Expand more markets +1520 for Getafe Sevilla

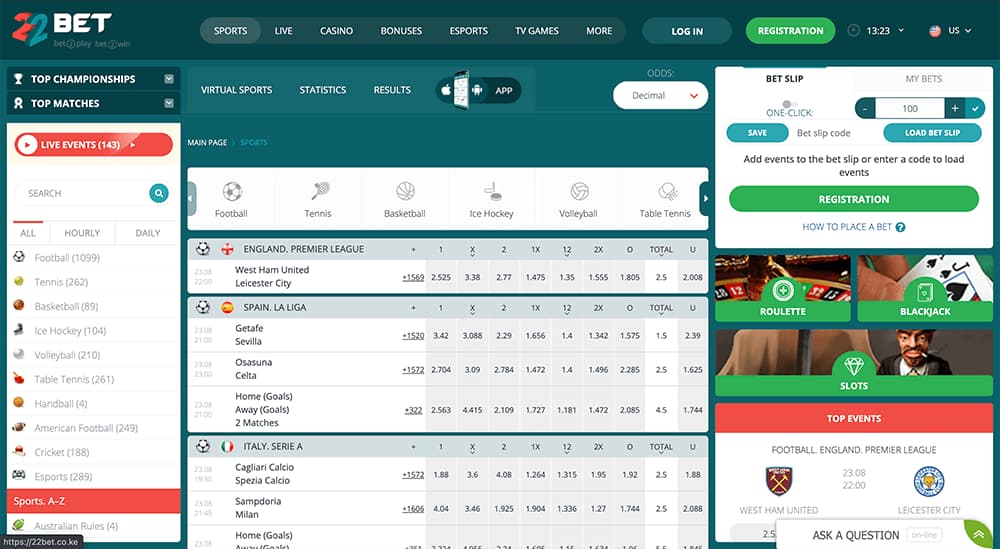(x=413, y=335)
